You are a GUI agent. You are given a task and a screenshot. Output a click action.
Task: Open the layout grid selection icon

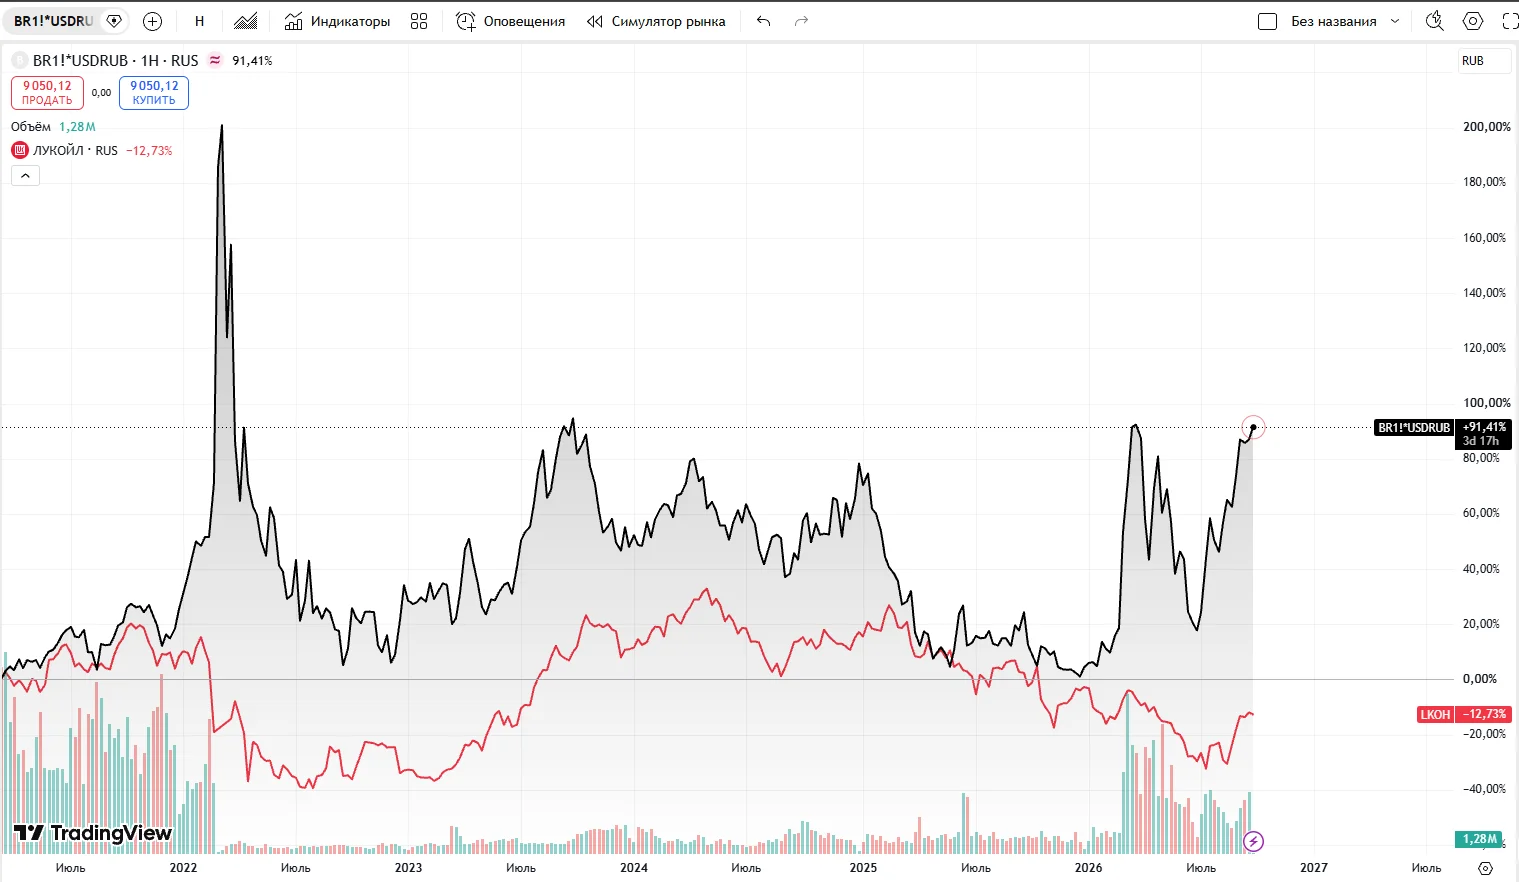pos(419,21)
